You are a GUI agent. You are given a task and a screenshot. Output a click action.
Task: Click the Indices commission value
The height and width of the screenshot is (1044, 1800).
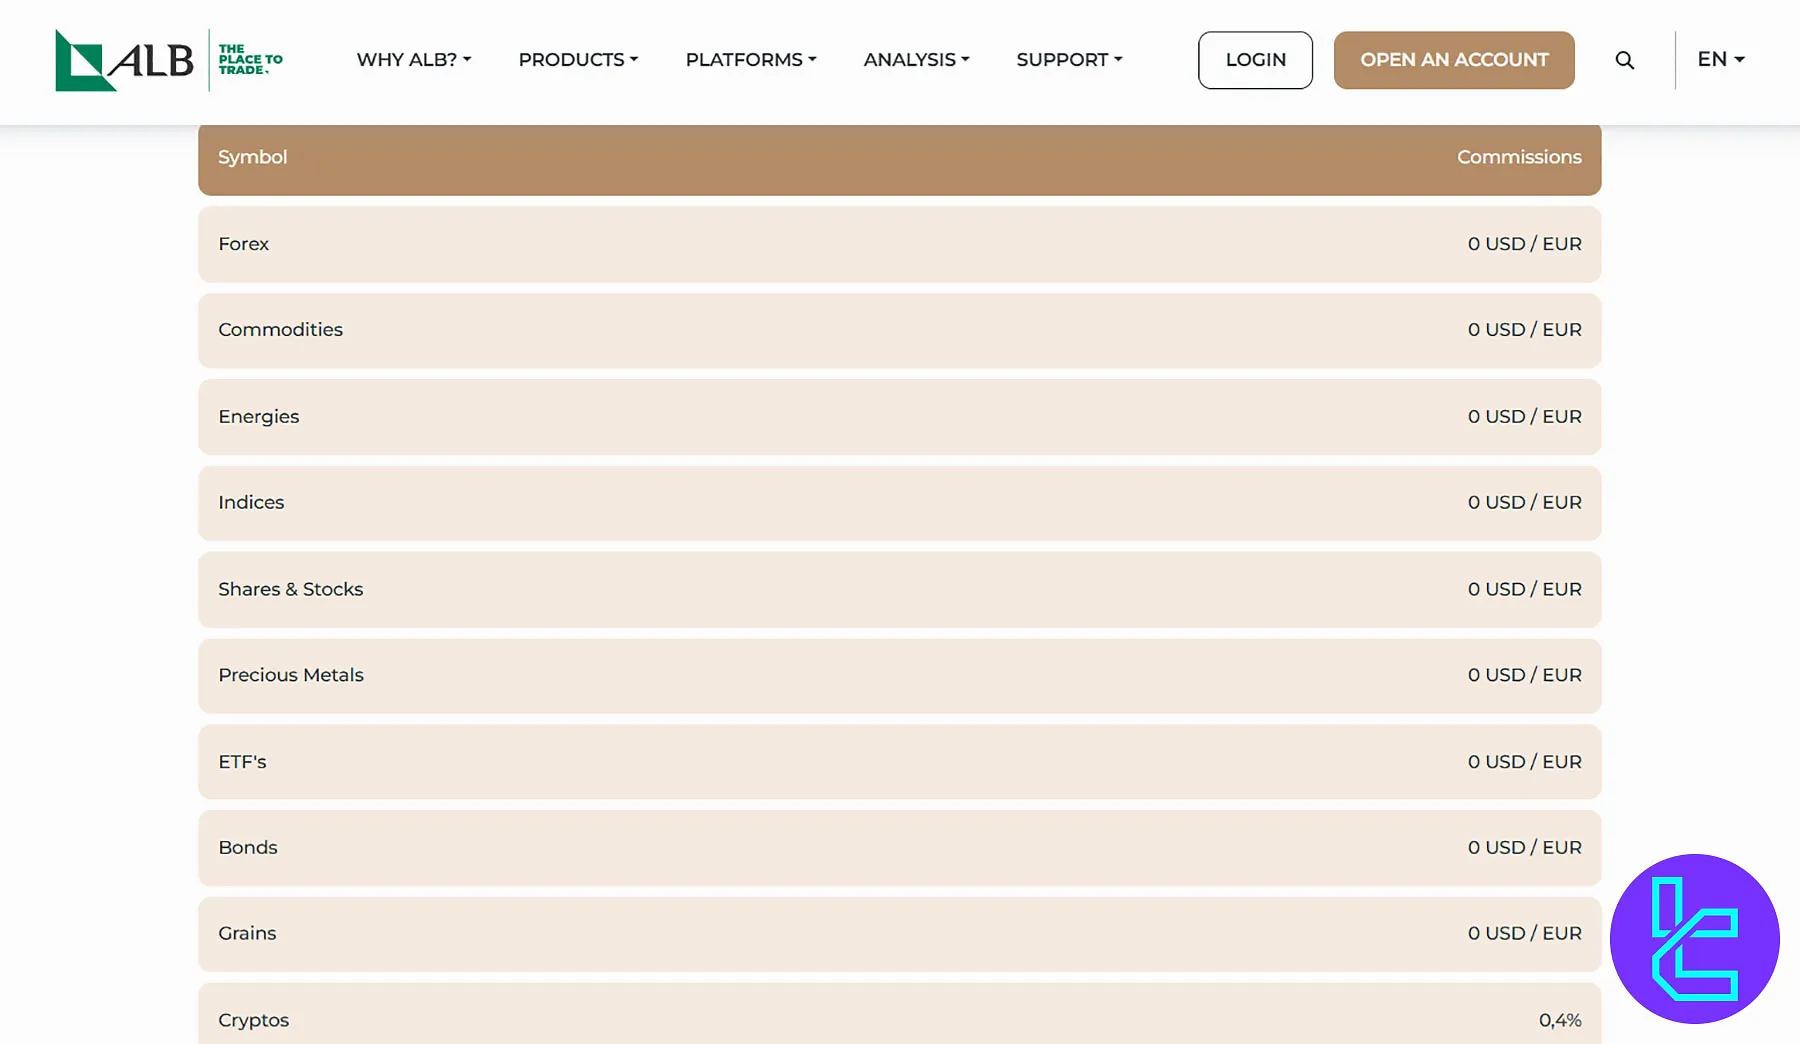1525,502
